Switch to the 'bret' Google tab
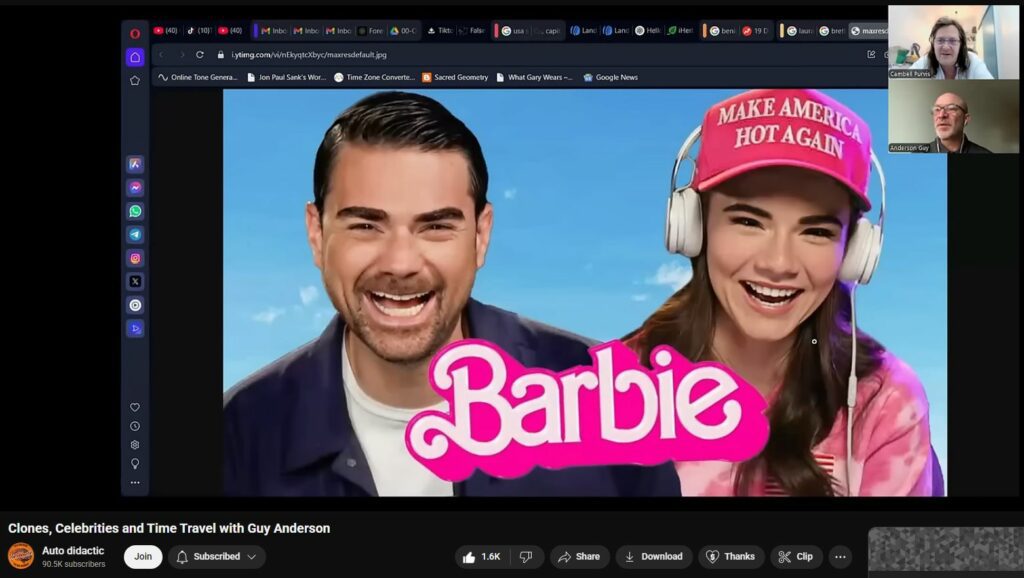The width and height of the screenshot is (1024, 578). point(832,31)
